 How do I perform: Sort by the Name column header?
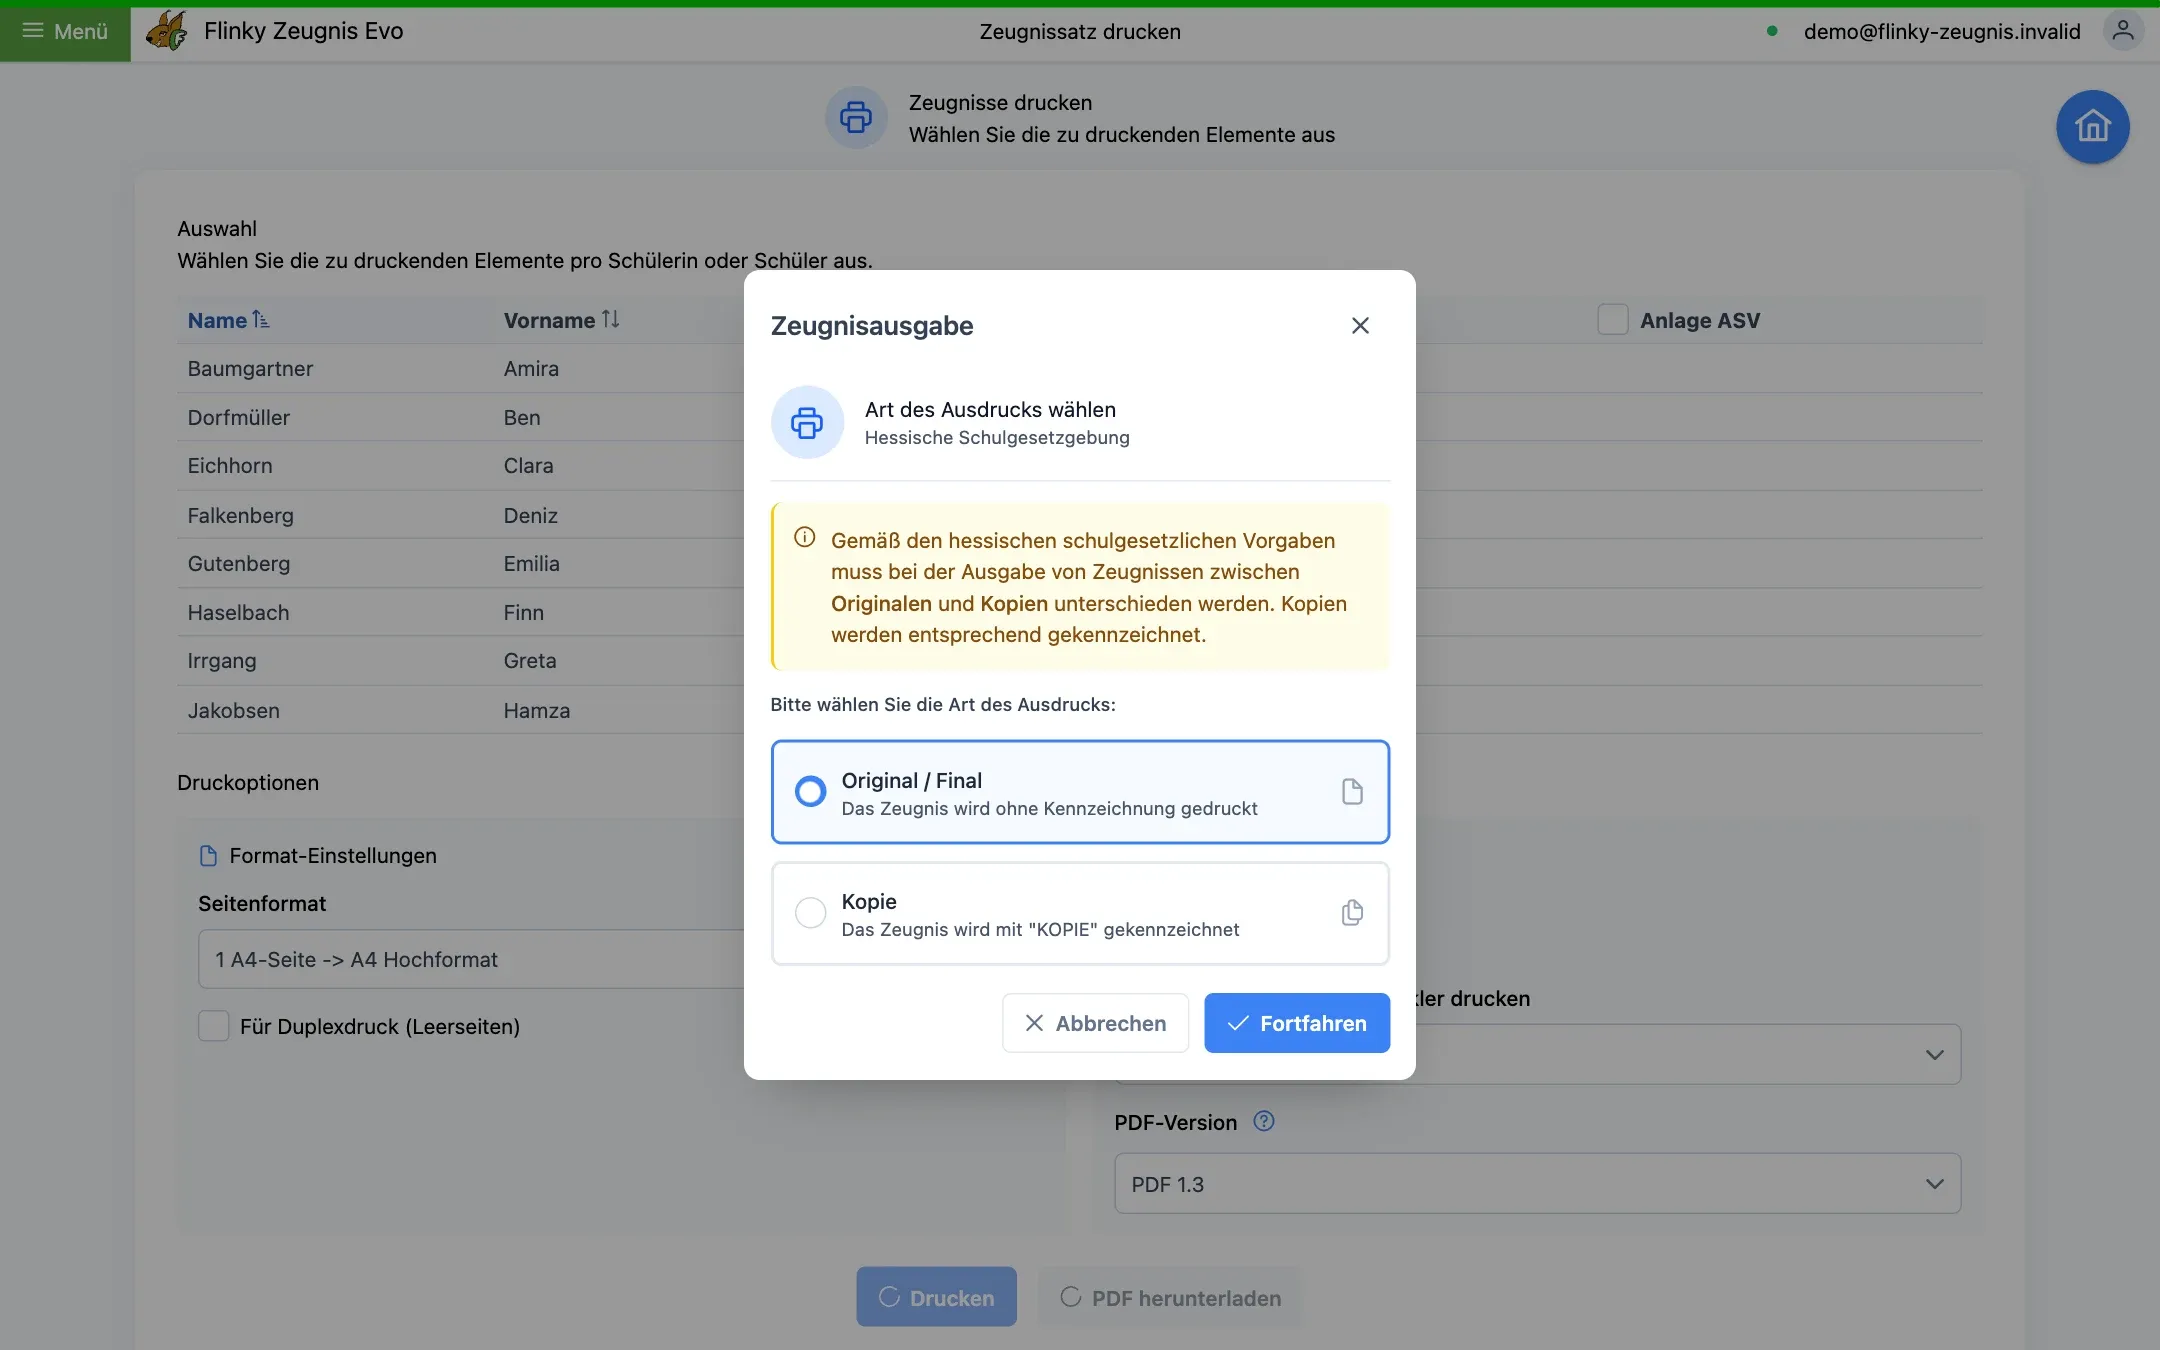click(228, 320)
